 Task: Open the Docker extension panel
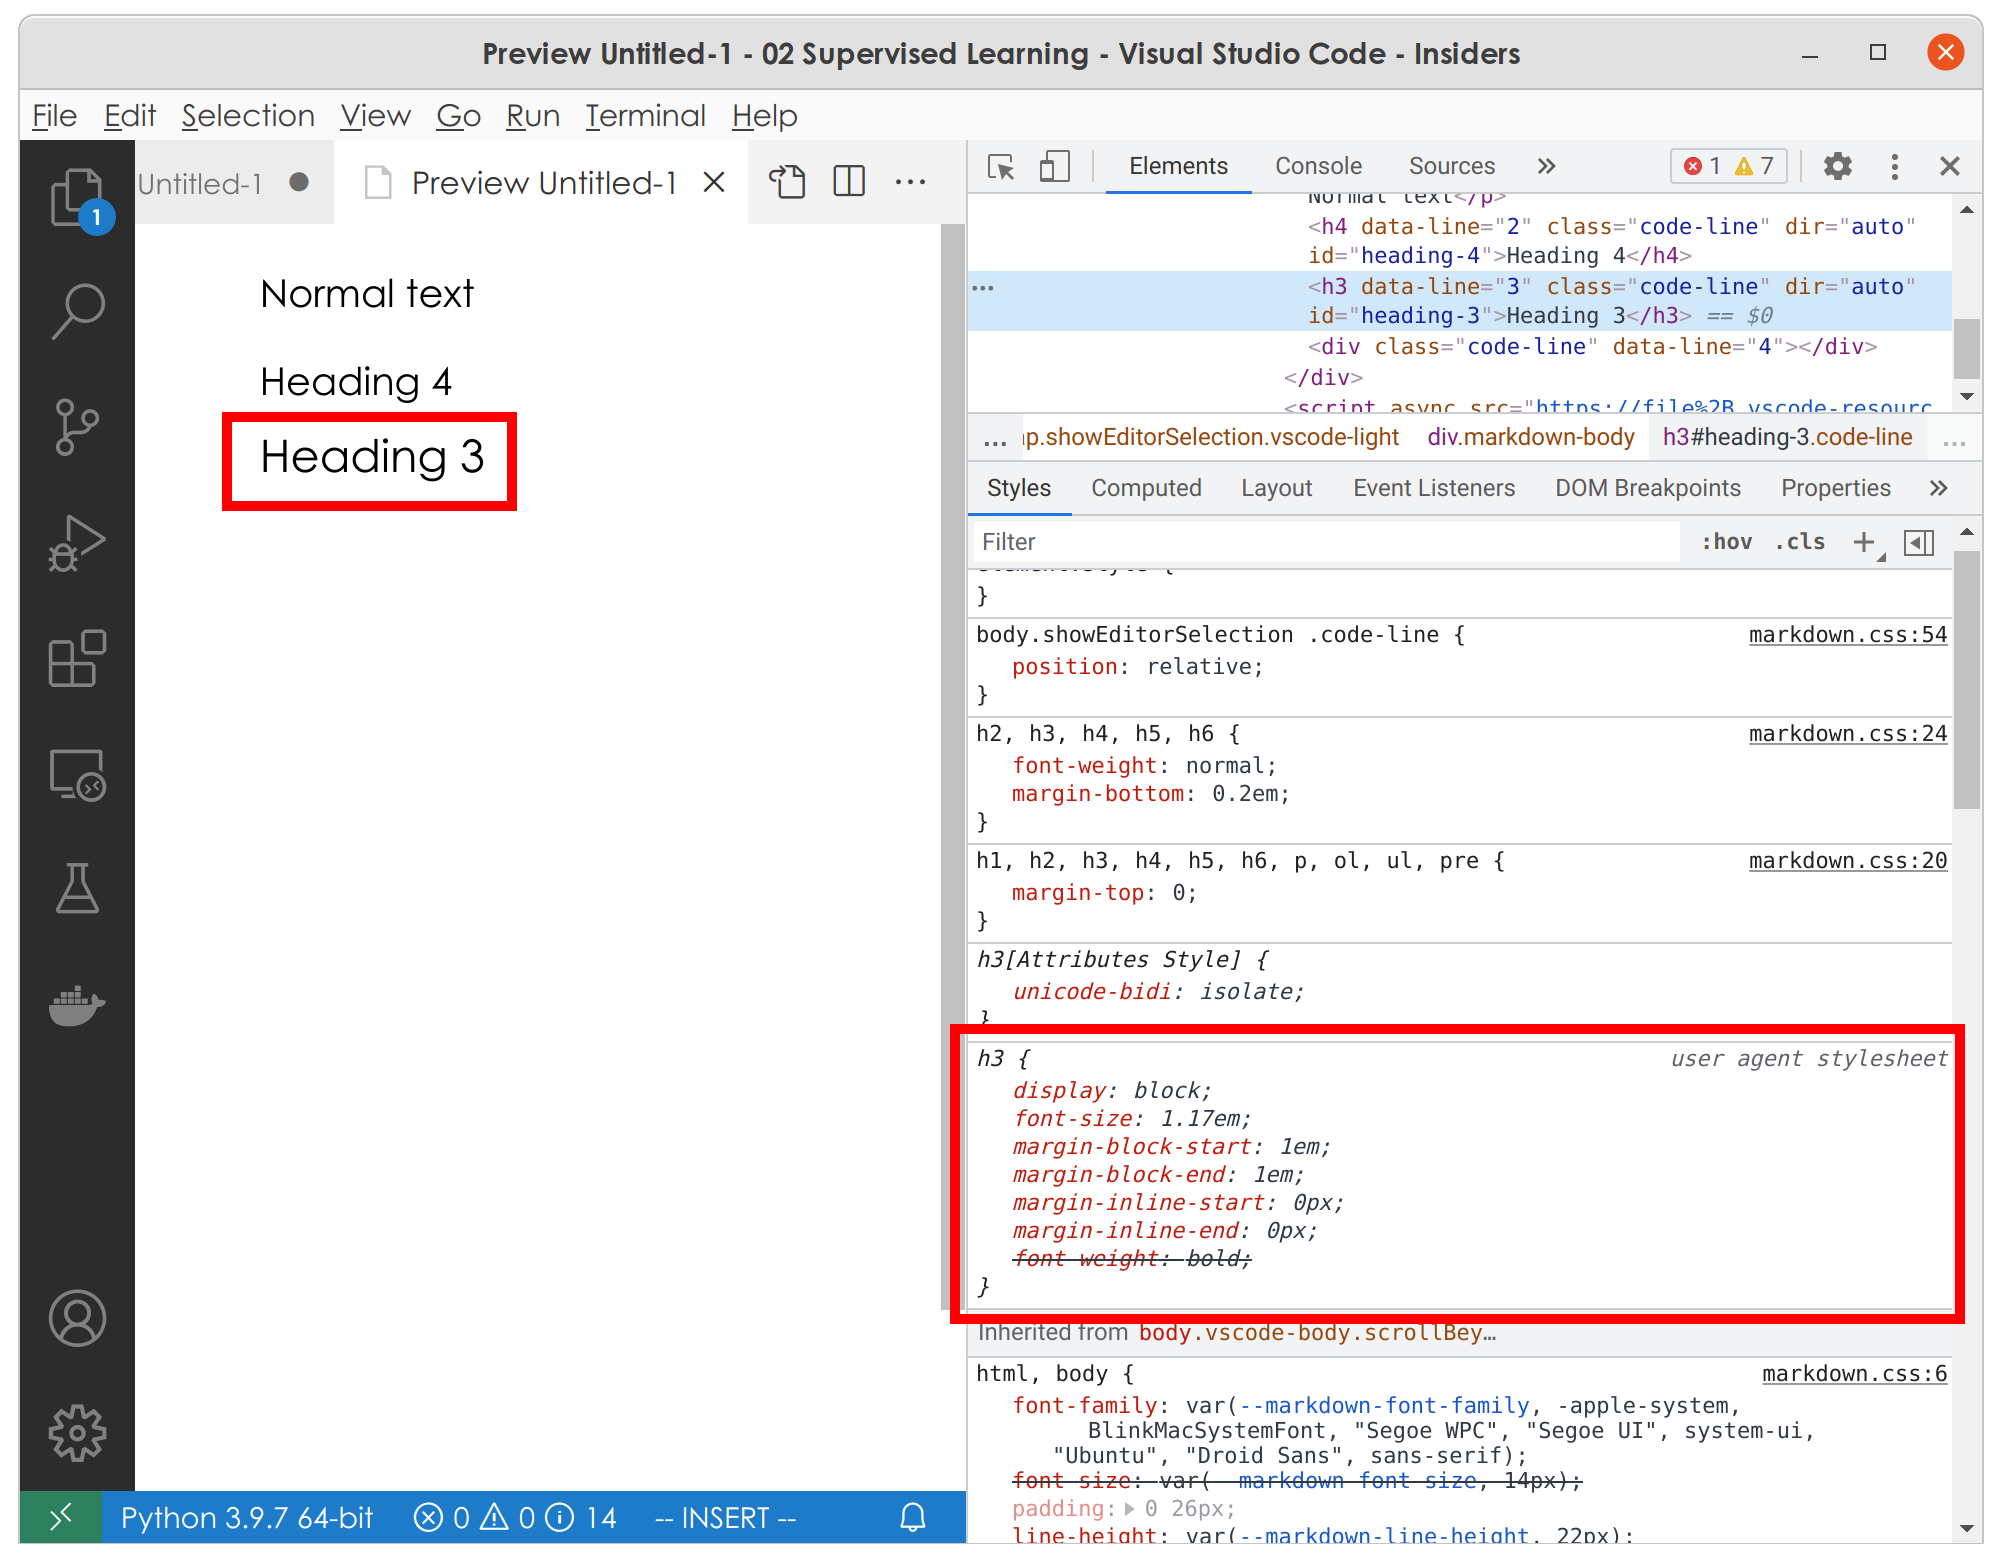click(x=79, y=1005)
